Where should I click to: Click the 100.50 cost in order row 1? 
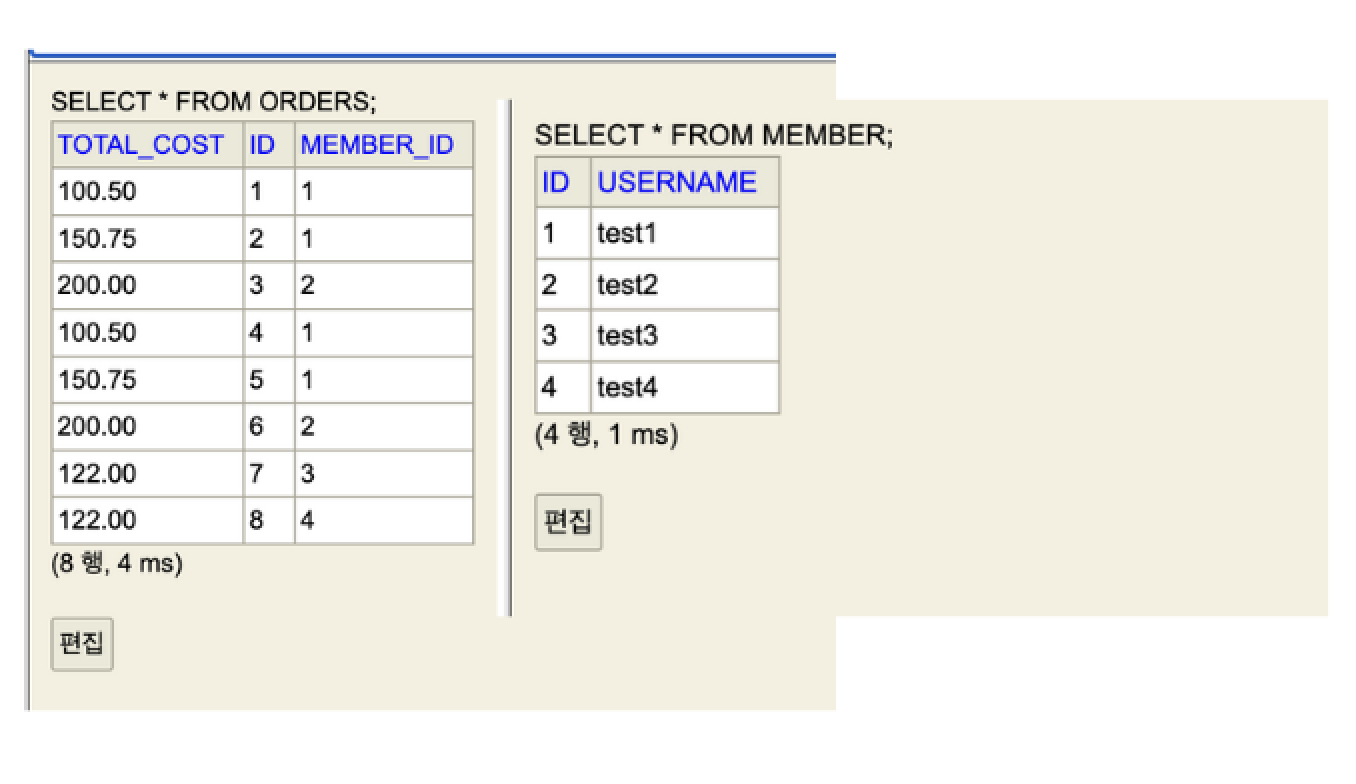click(x=97, y=191)
